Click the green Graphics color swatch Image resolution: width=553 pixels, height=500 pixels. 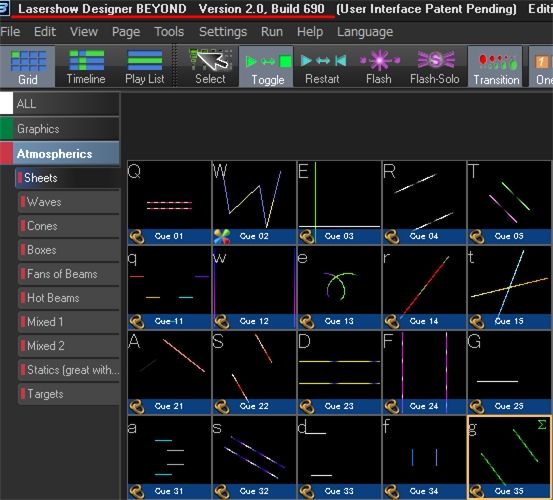click(6, 129)
